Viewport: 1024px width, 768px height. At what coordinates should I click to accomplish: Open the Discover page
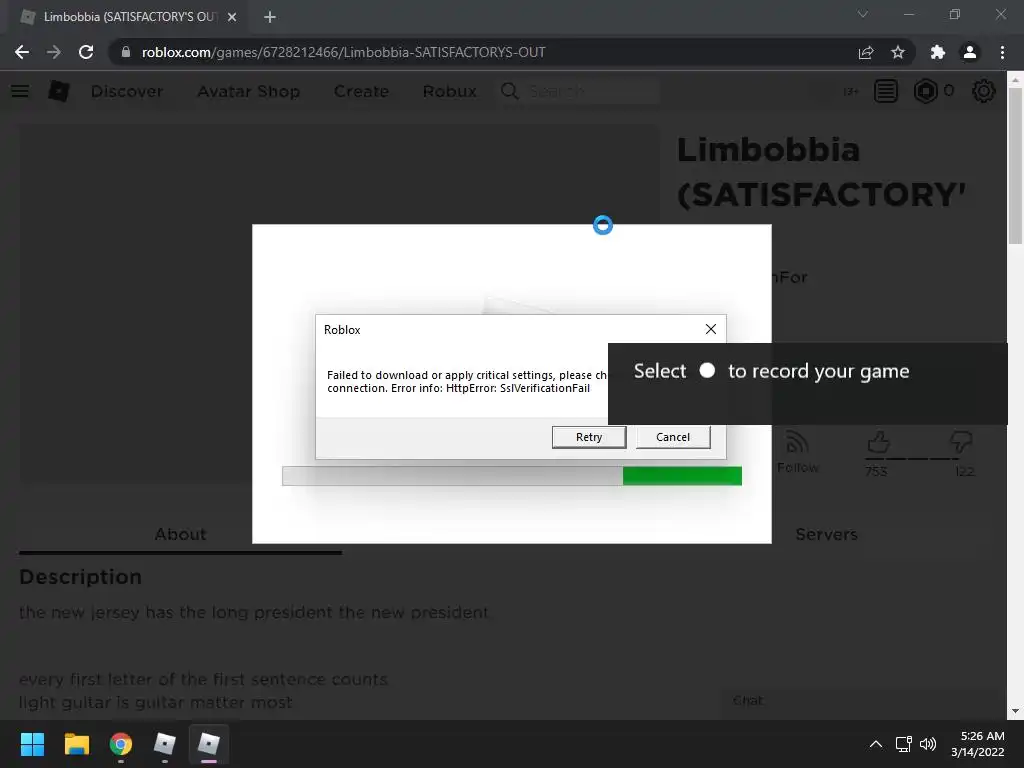coord(127,91)
